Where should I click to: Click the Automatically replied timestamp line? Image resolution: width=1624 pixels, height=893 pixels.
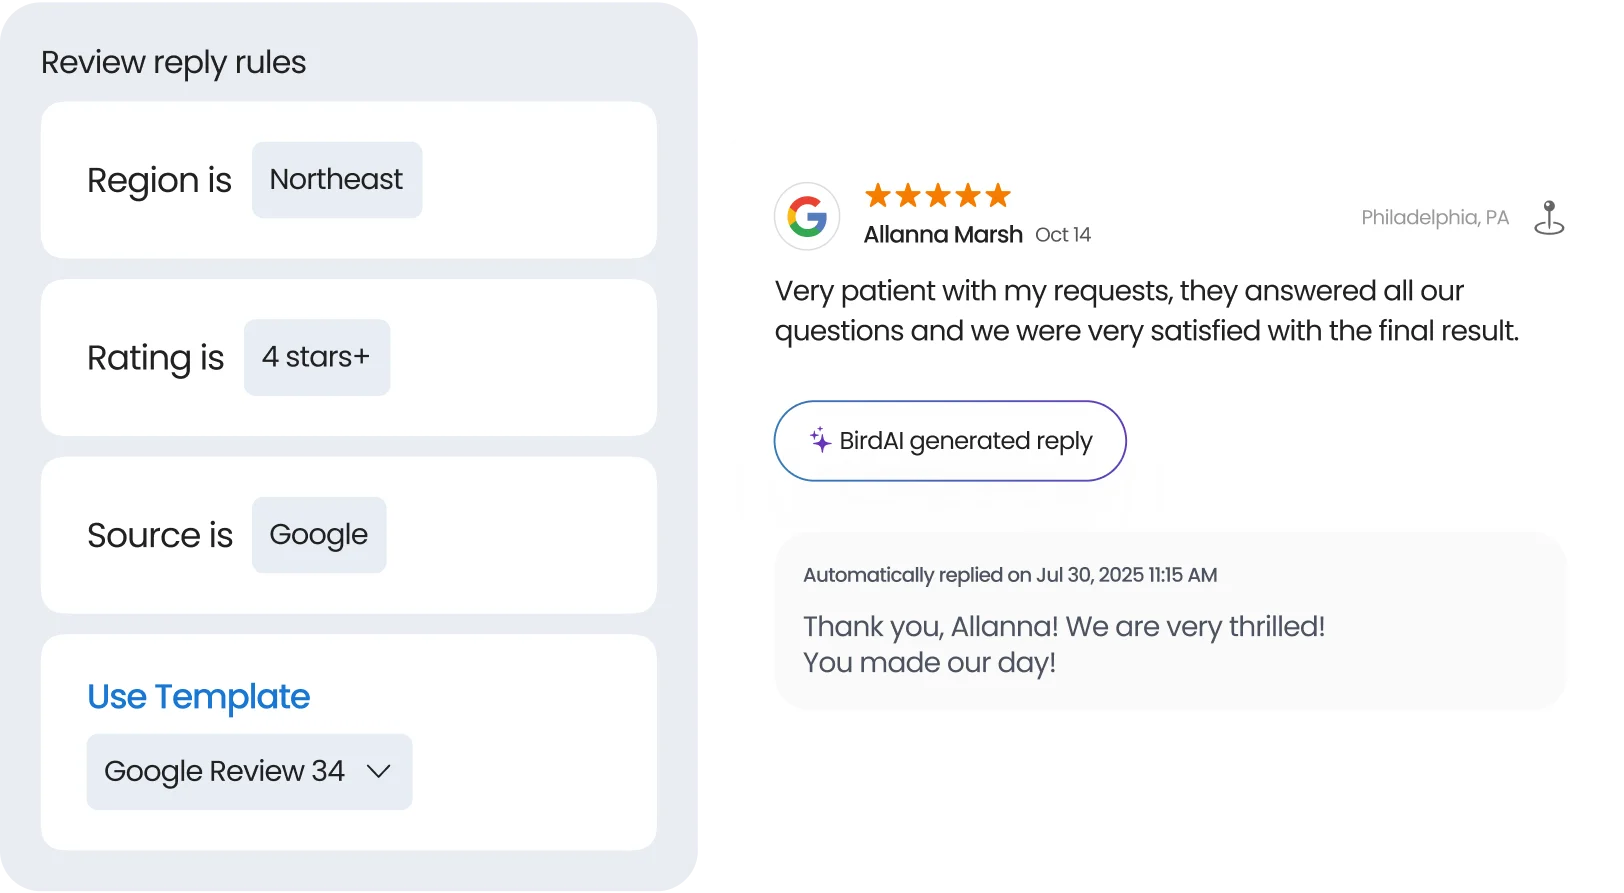(x=1010, y=575)
